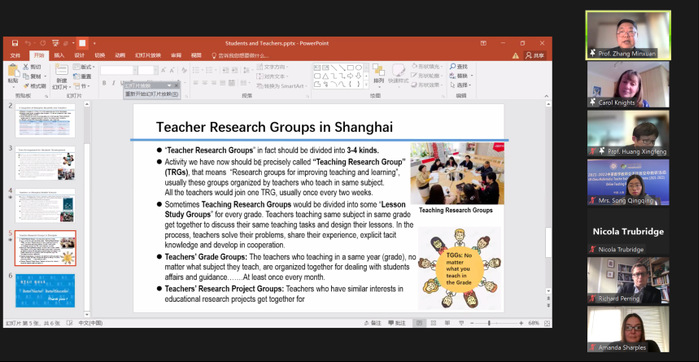Center text in paragraph group
Screen dimensions: 699x362
coord(205,83)
